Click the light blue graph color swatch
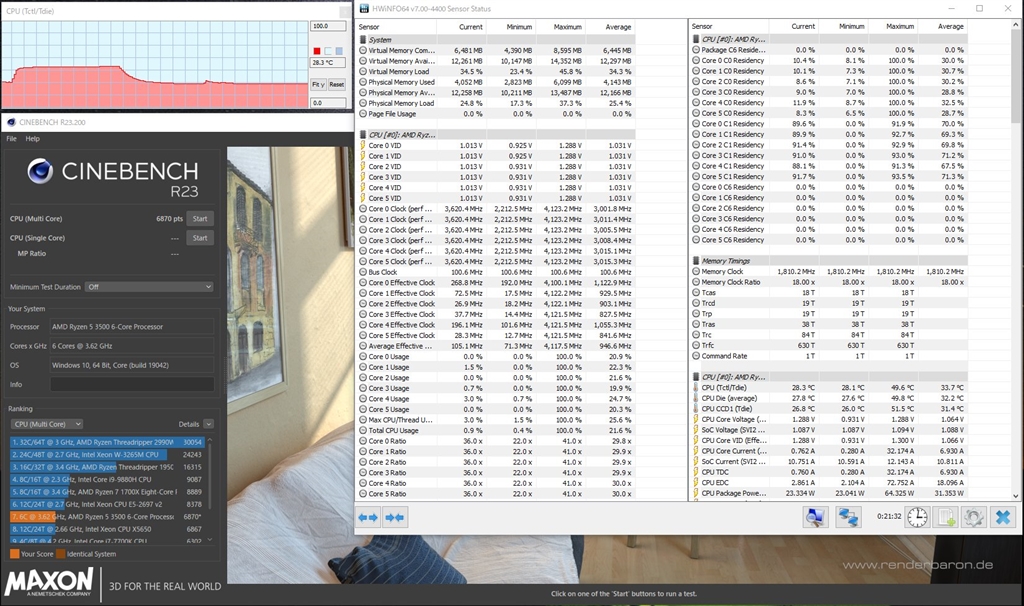Image resolution: width=1024 pixels, height=606 pixels. [339, 51]
